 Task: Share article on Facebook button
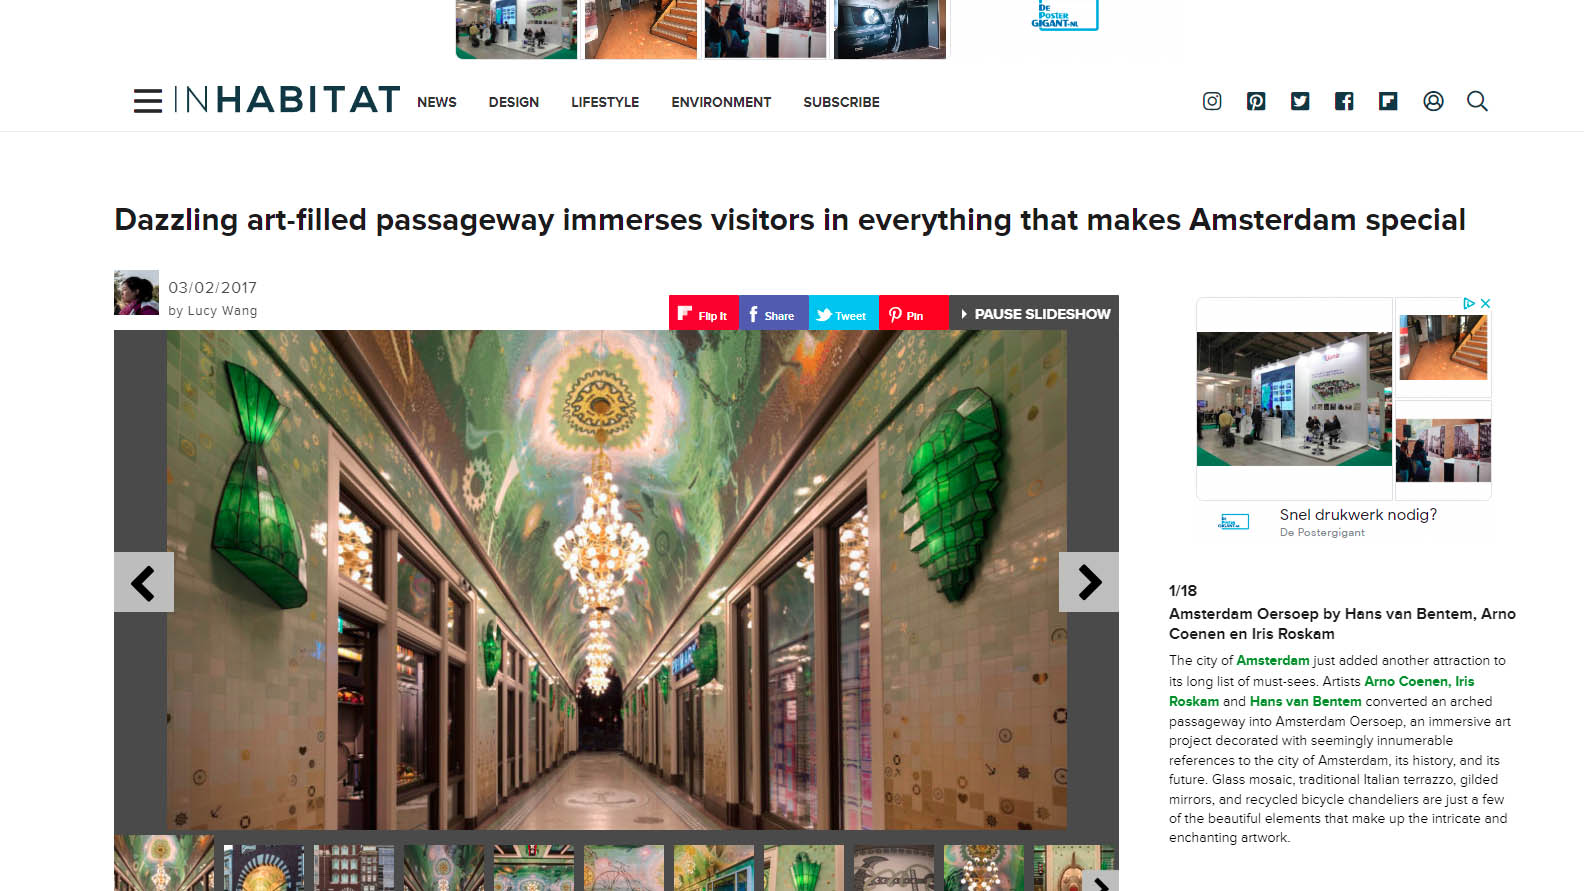tap(774, 313)
